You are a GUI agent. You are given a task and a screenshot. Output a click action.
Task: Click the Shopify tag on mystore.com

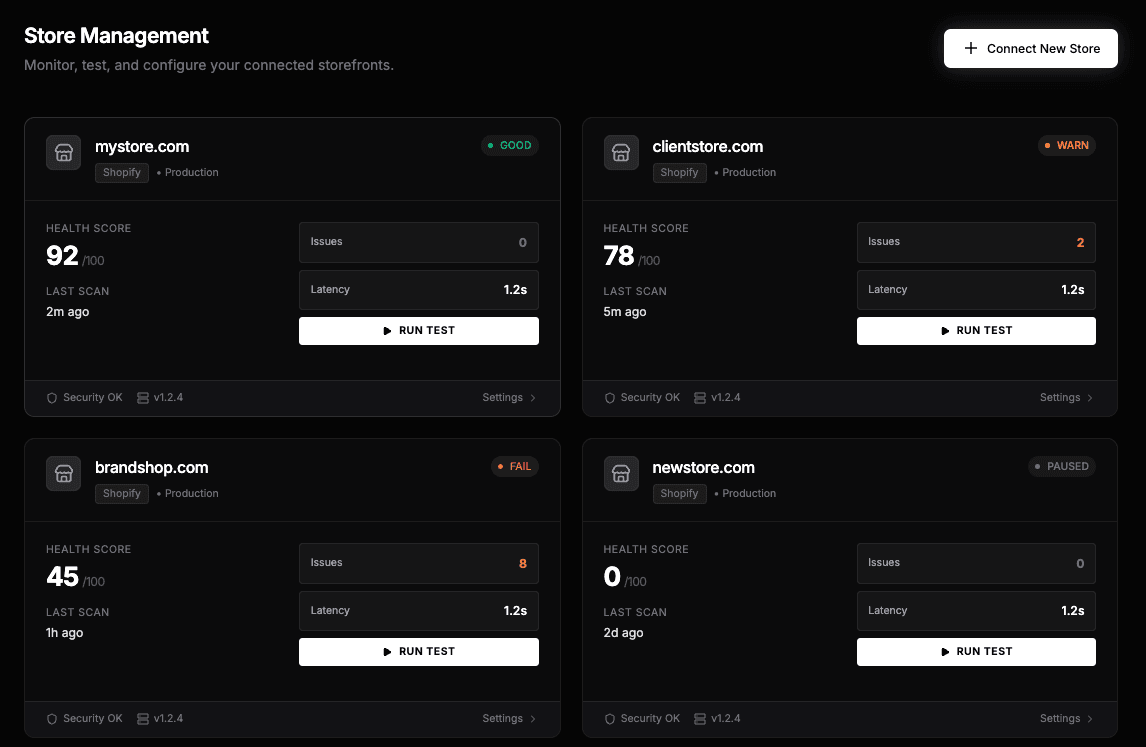point(122,173)
